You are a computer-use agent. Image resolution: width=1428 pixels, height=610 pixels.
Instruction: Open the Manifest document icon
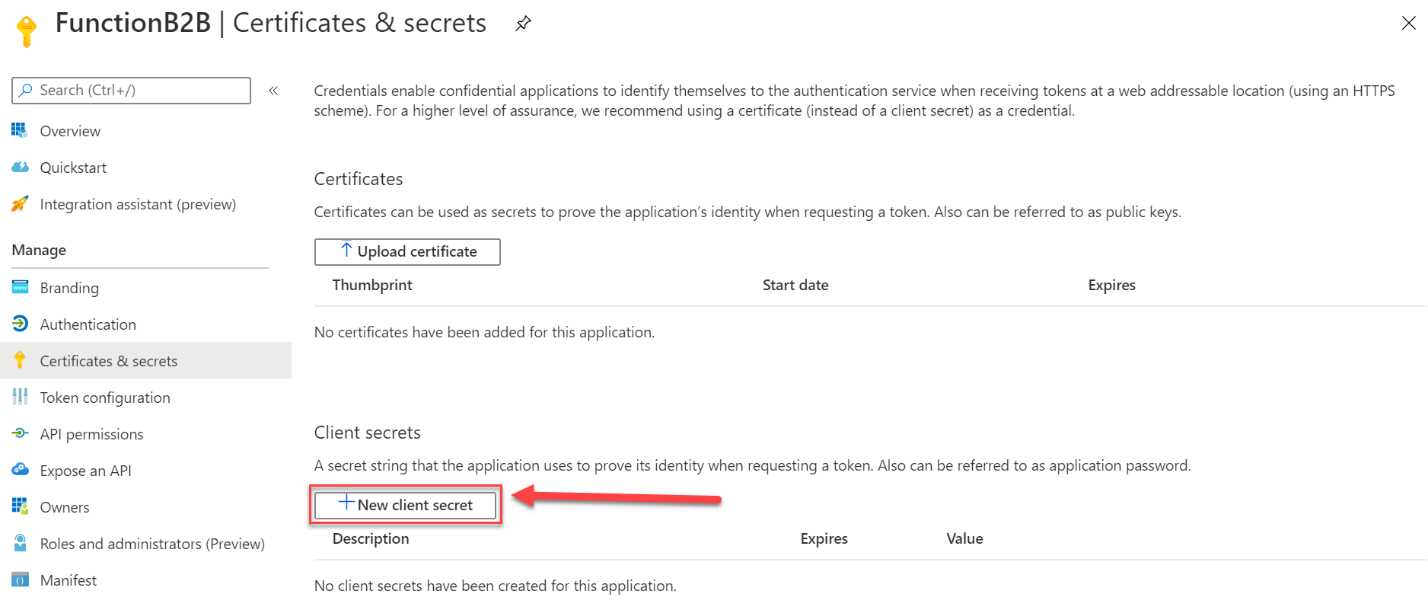(20, 580)
